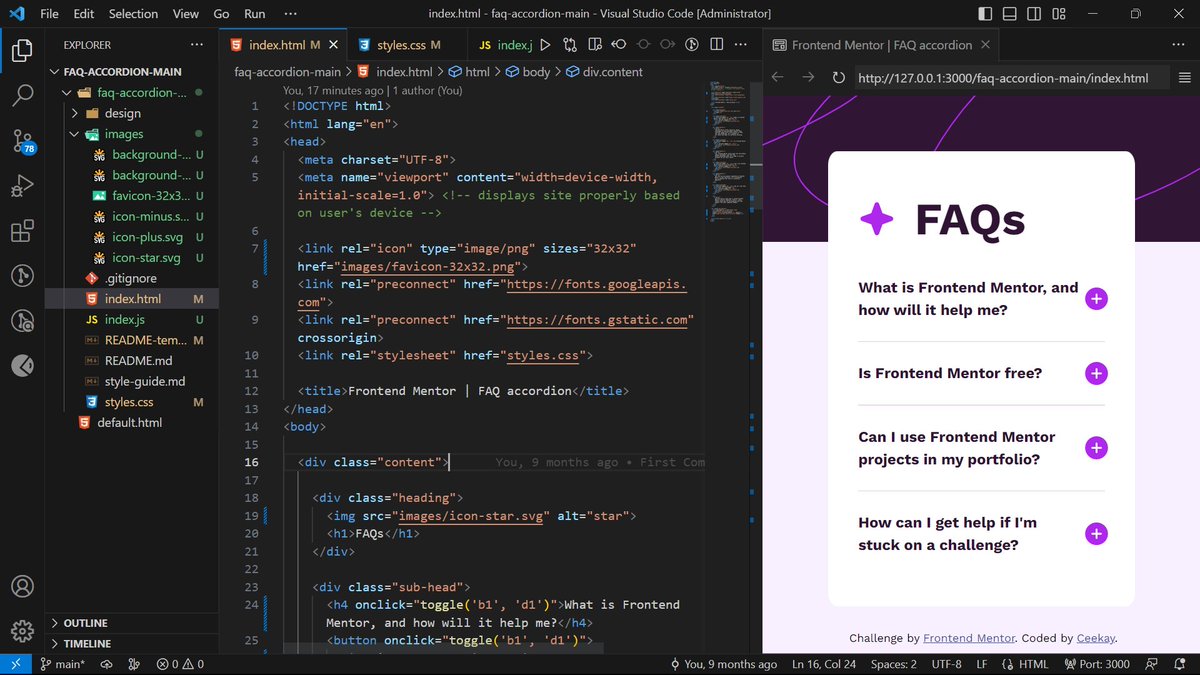Screen dimensions: 1200x675
Task: Click Ln 16, Col 24 in status bar
Action: 824,664
